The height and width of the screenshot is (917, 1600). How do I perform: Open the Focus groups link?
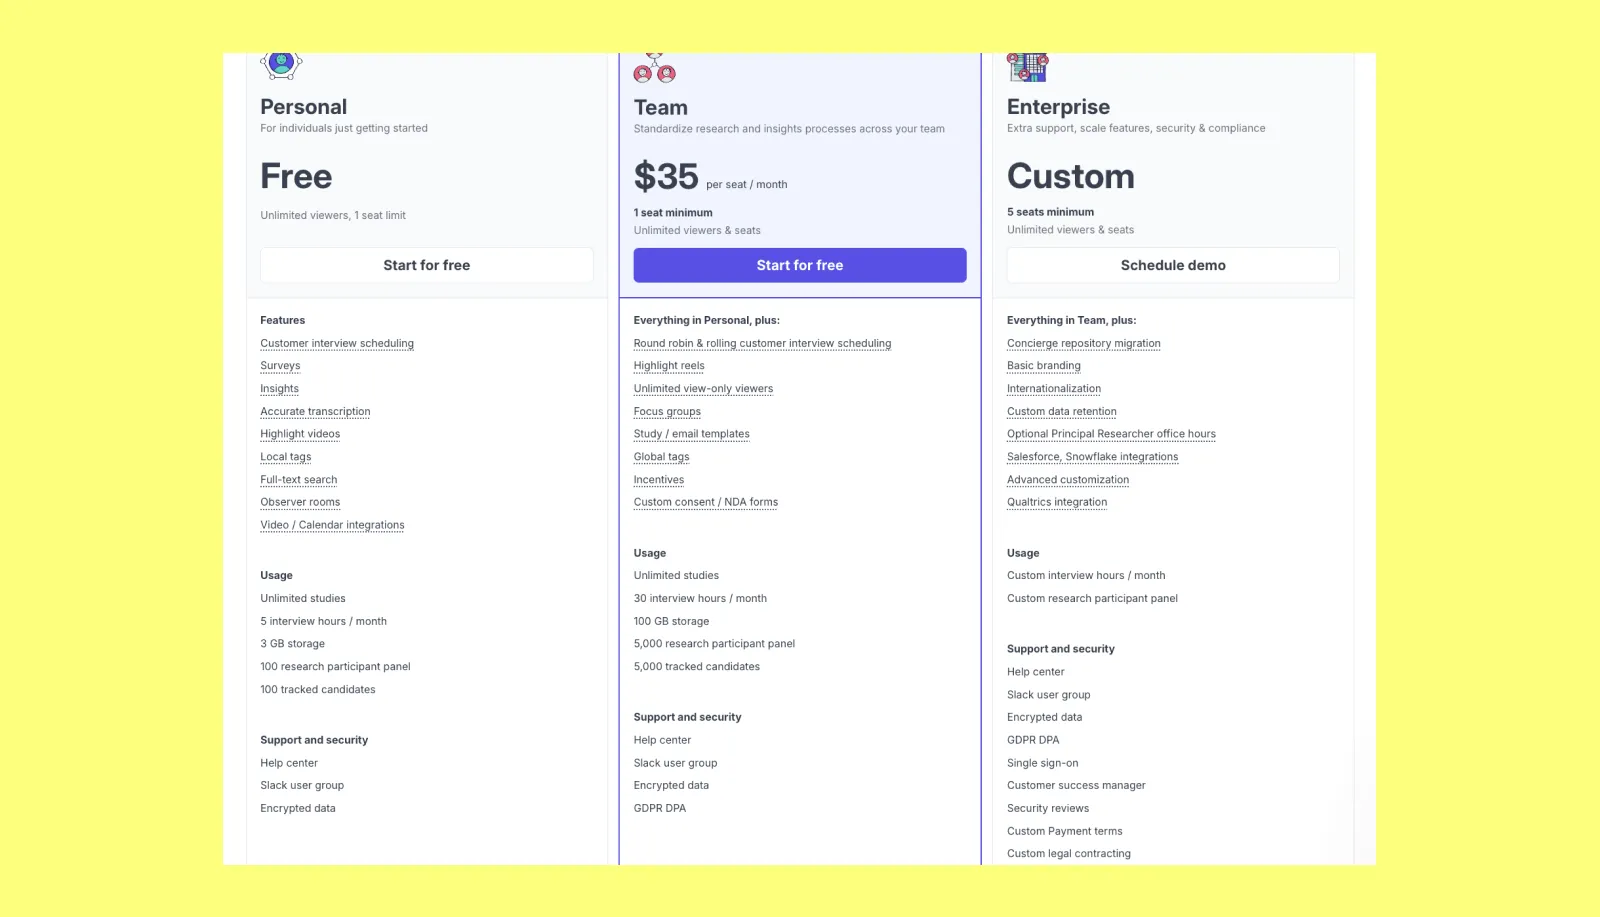click(667, 411)
